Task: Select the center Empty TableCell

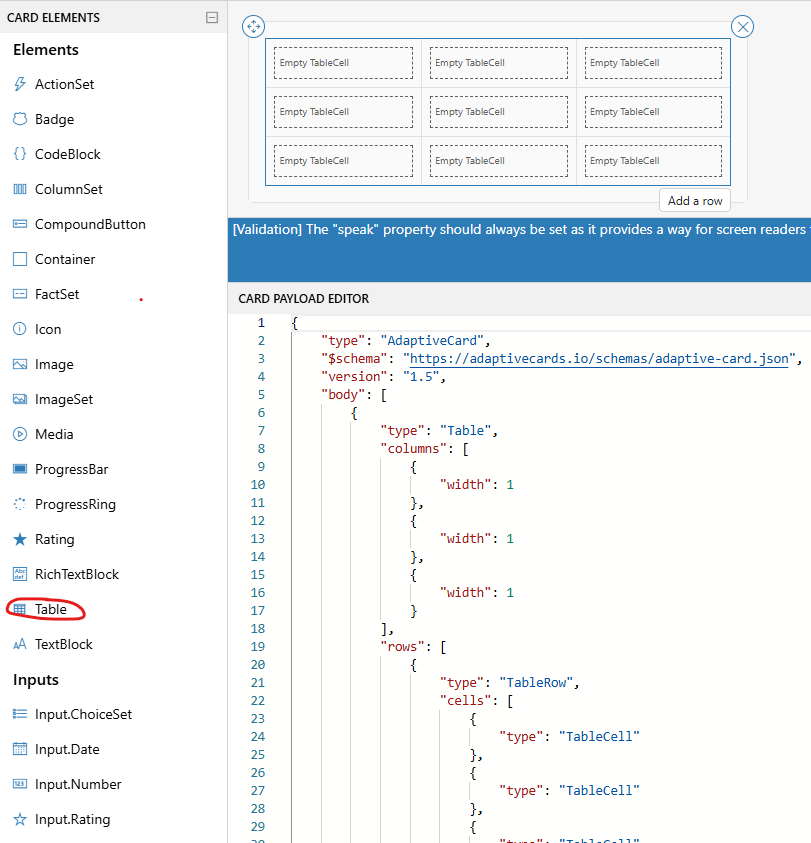Action: pos(499,112)
